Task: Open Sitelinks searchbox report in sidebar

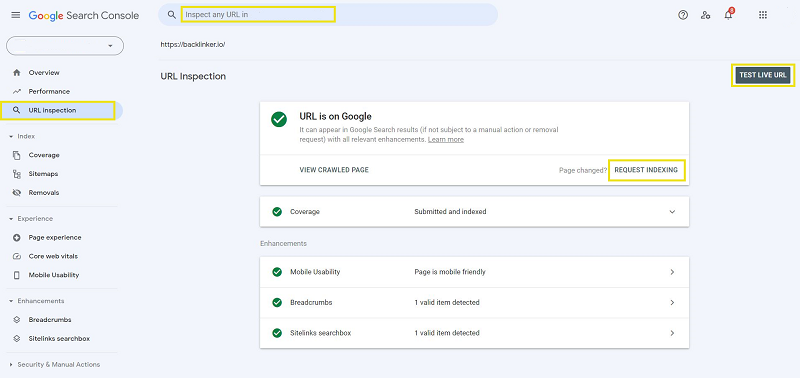Action: coord(59,338)
